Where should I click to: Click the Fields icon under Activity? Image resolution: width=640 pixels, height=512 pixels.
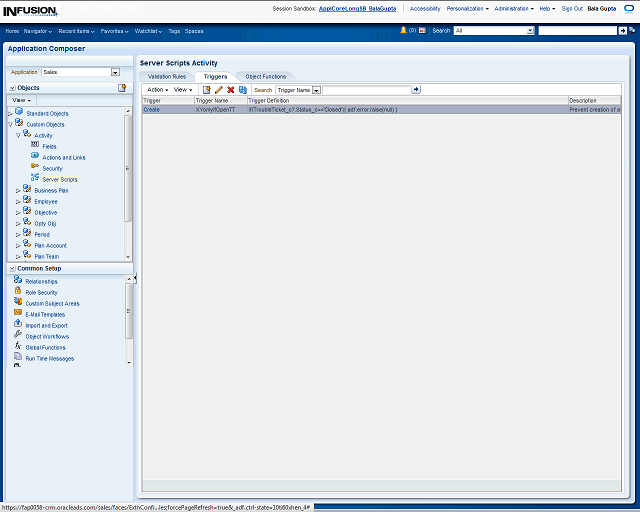[35, 145]
